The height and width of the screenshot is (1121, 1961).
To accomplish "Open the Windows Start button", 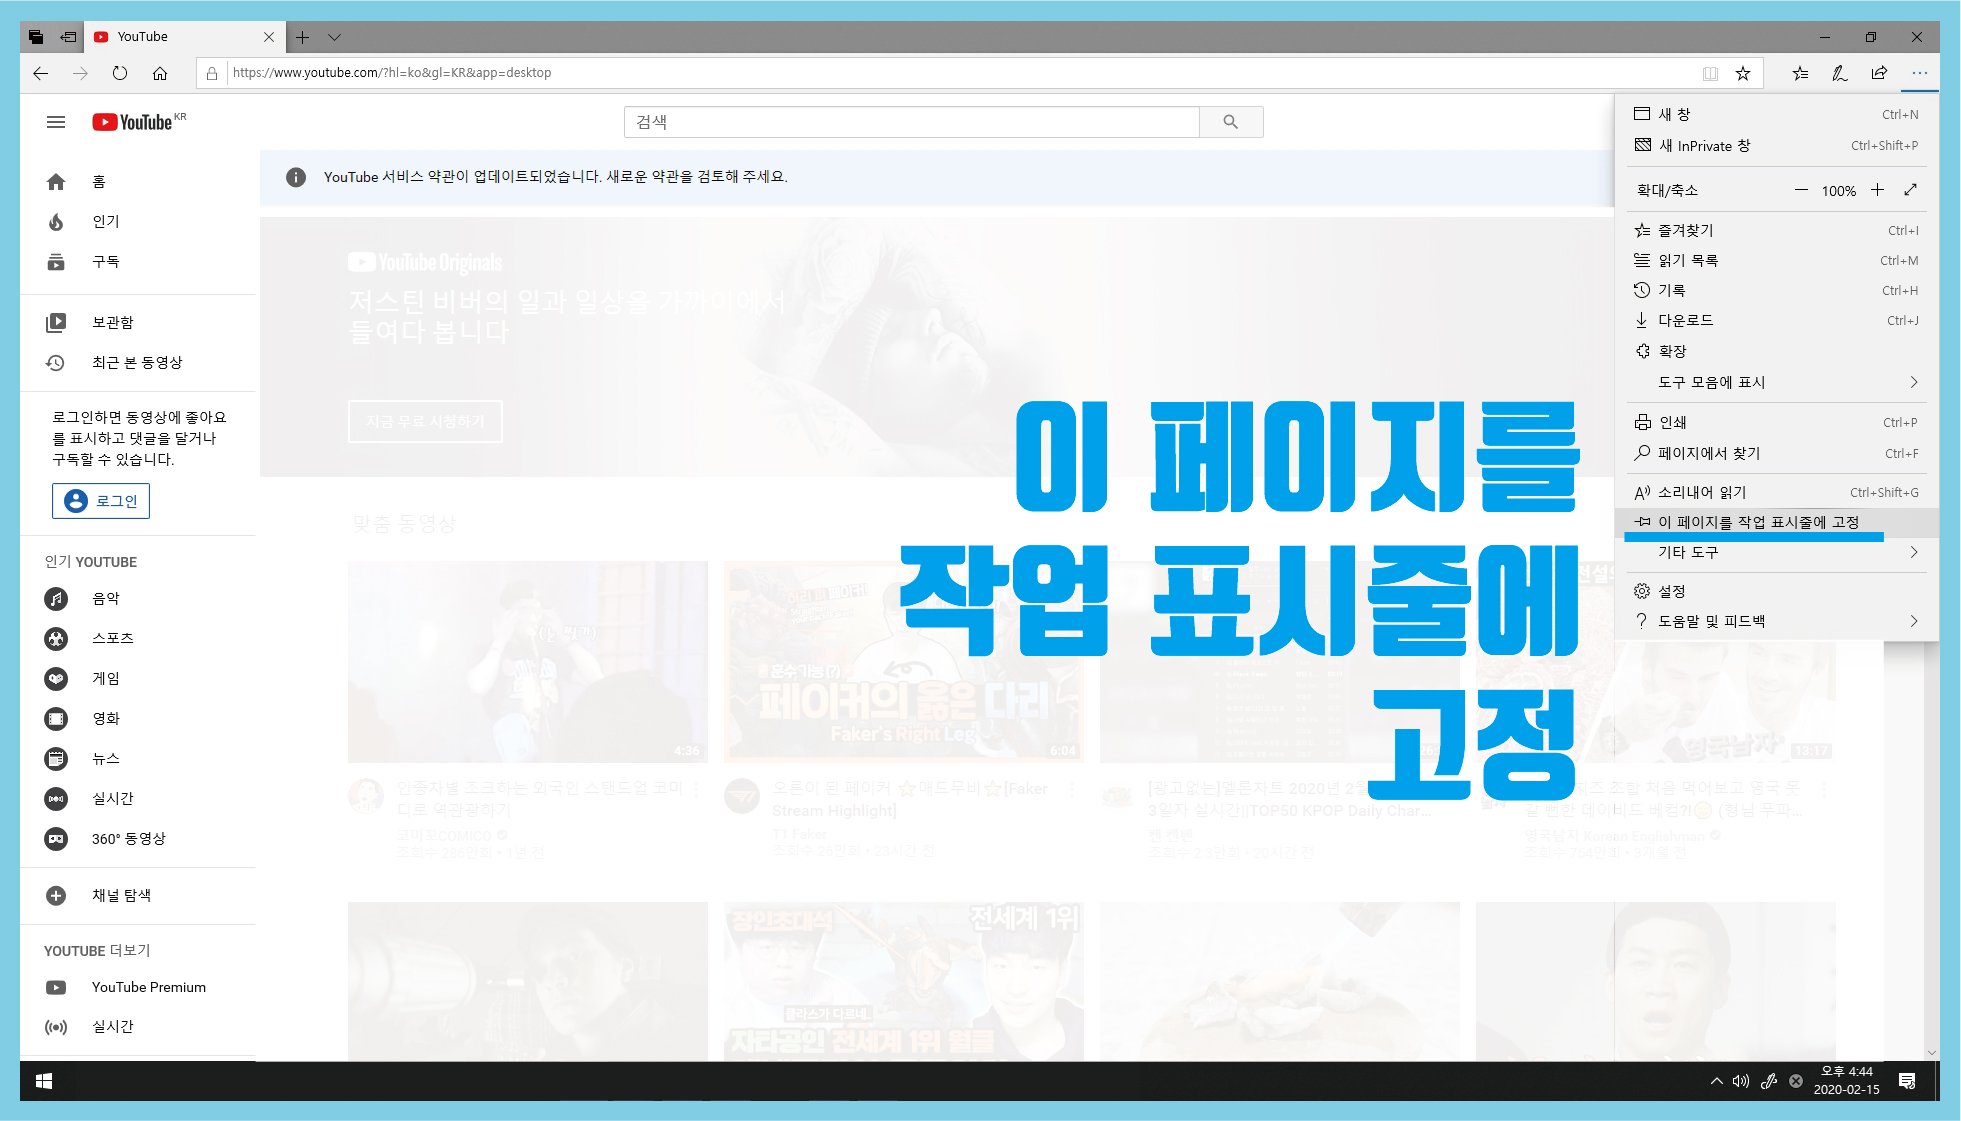I will (x=44, y=1081).
